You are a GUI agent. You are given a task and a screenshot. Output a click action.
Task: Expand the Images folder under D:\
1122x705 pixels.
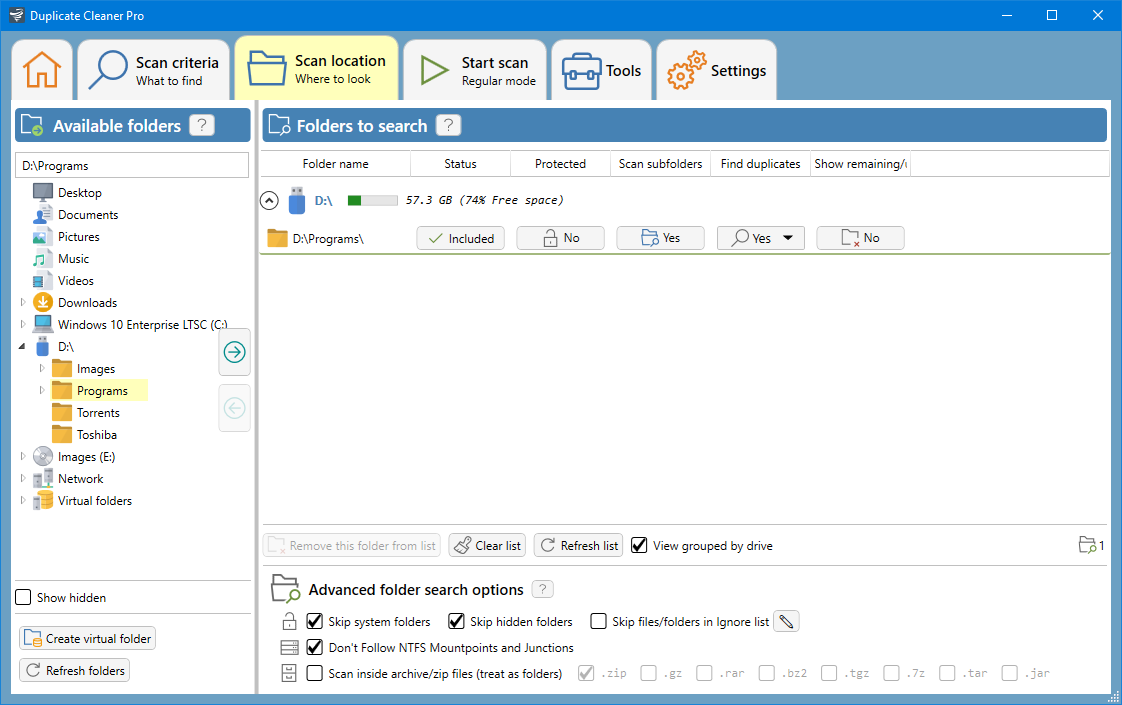[x=42, y=369]
